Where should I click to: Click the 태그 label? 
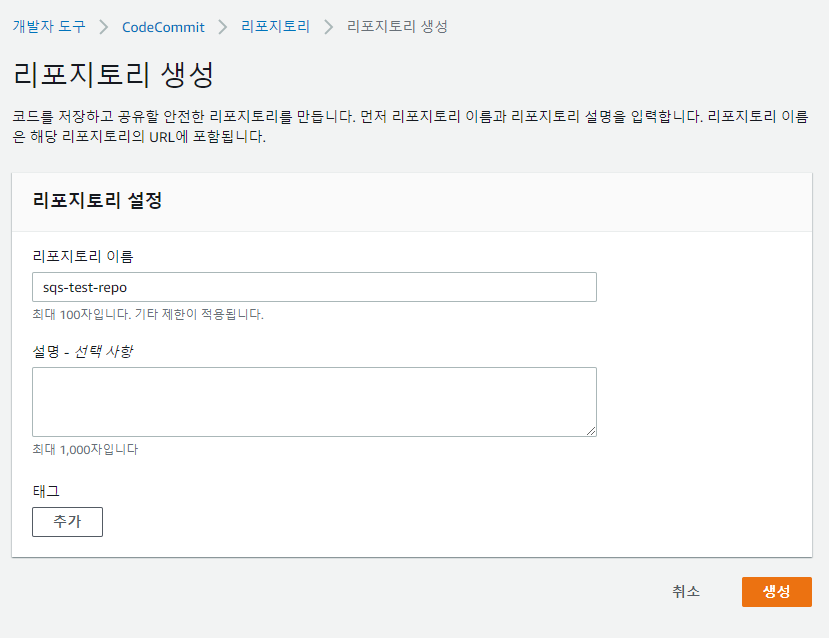pos(46,491)
